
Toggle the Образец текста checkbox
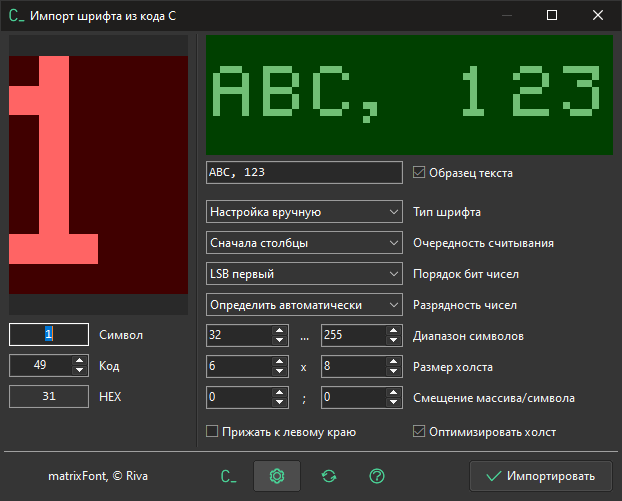pyautogui.click(x=420, y=172)
